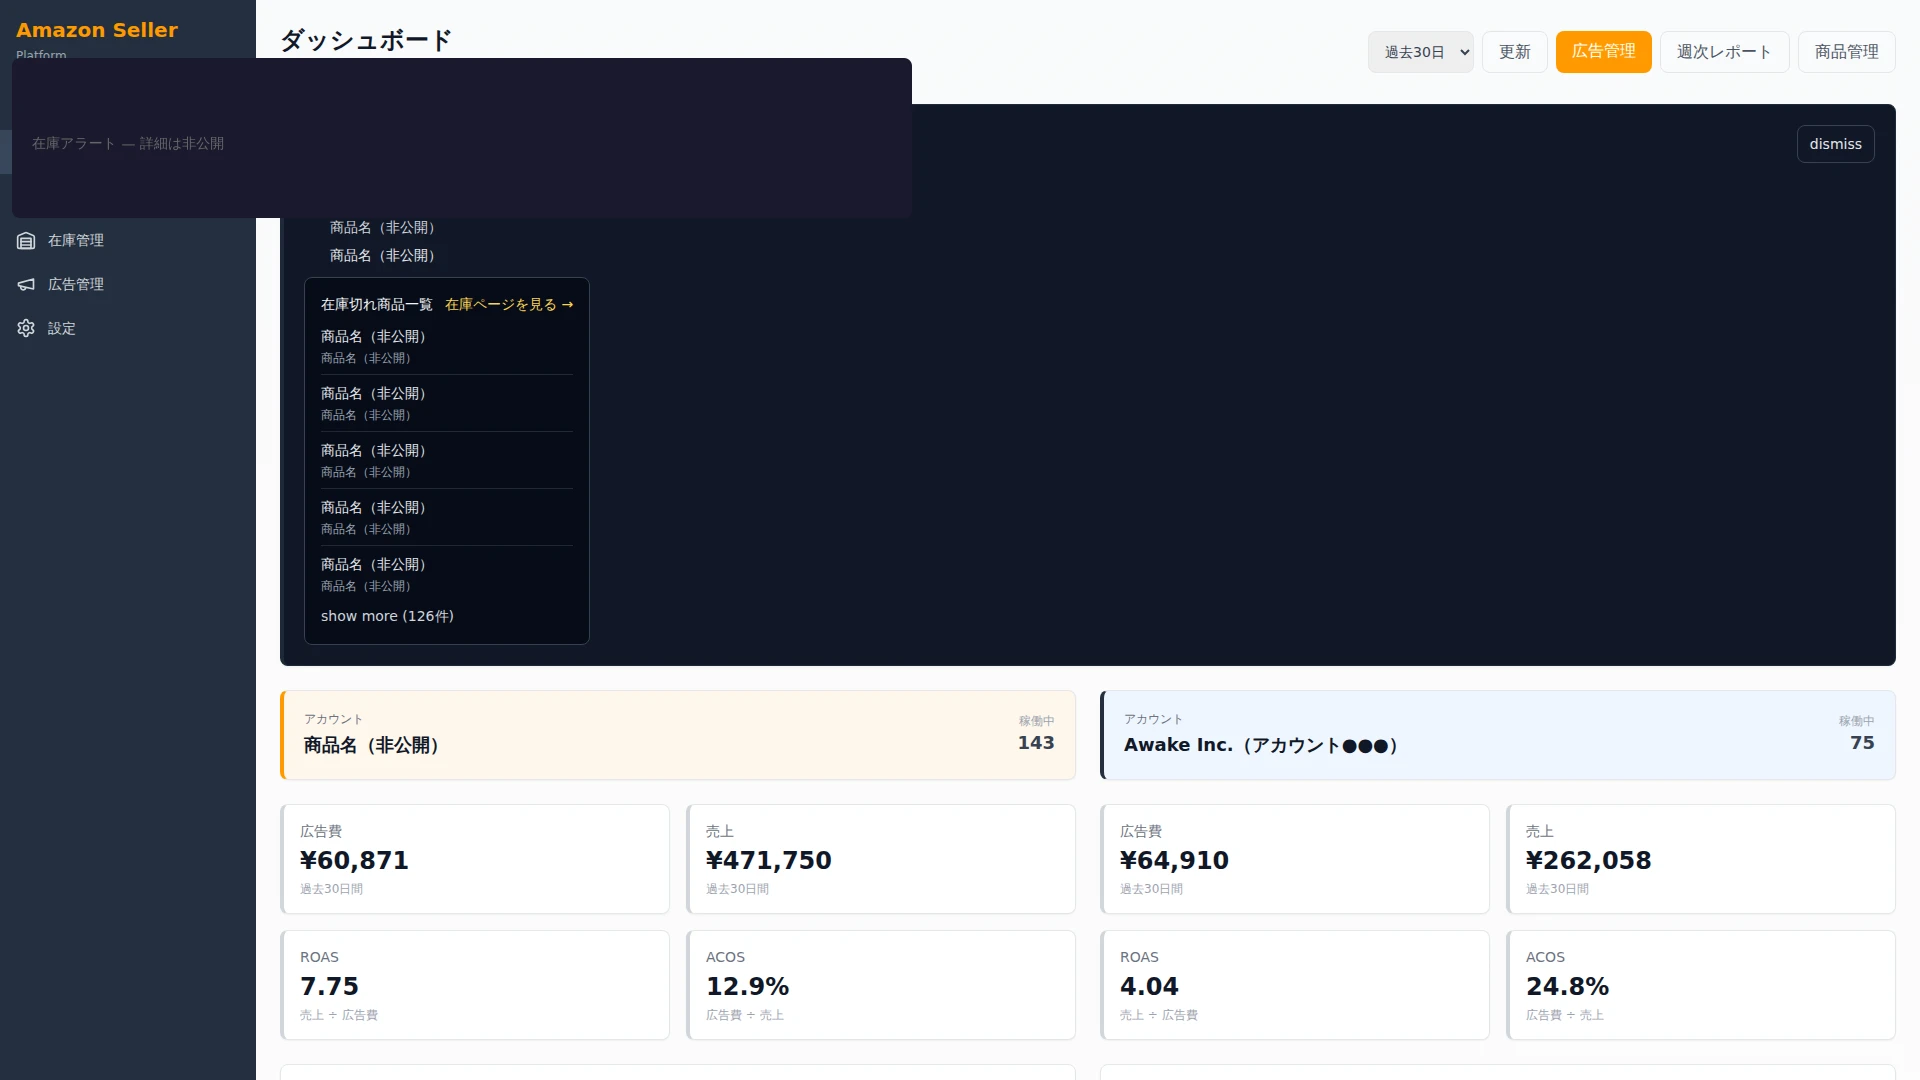This screenshot has width=1920, height=1080.
Task: Open the orange 広告管理 button in header
Action: (x=1603, y=52)
